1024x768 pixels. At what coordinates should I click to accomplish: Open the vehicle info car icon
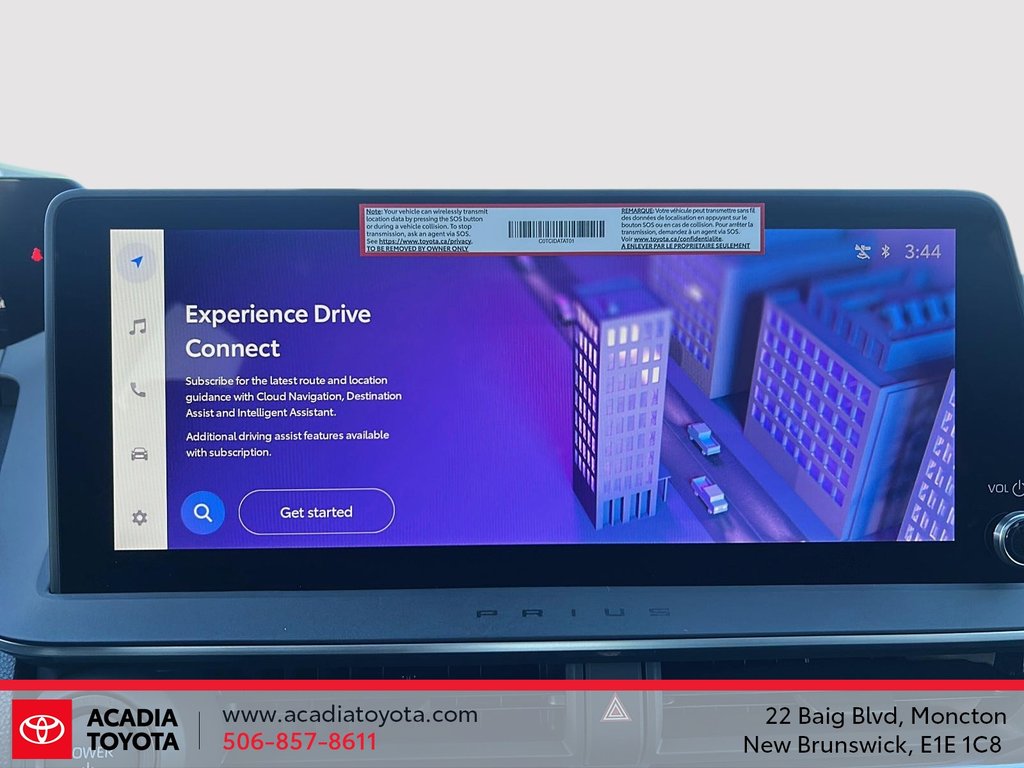[x=139, y=454]
